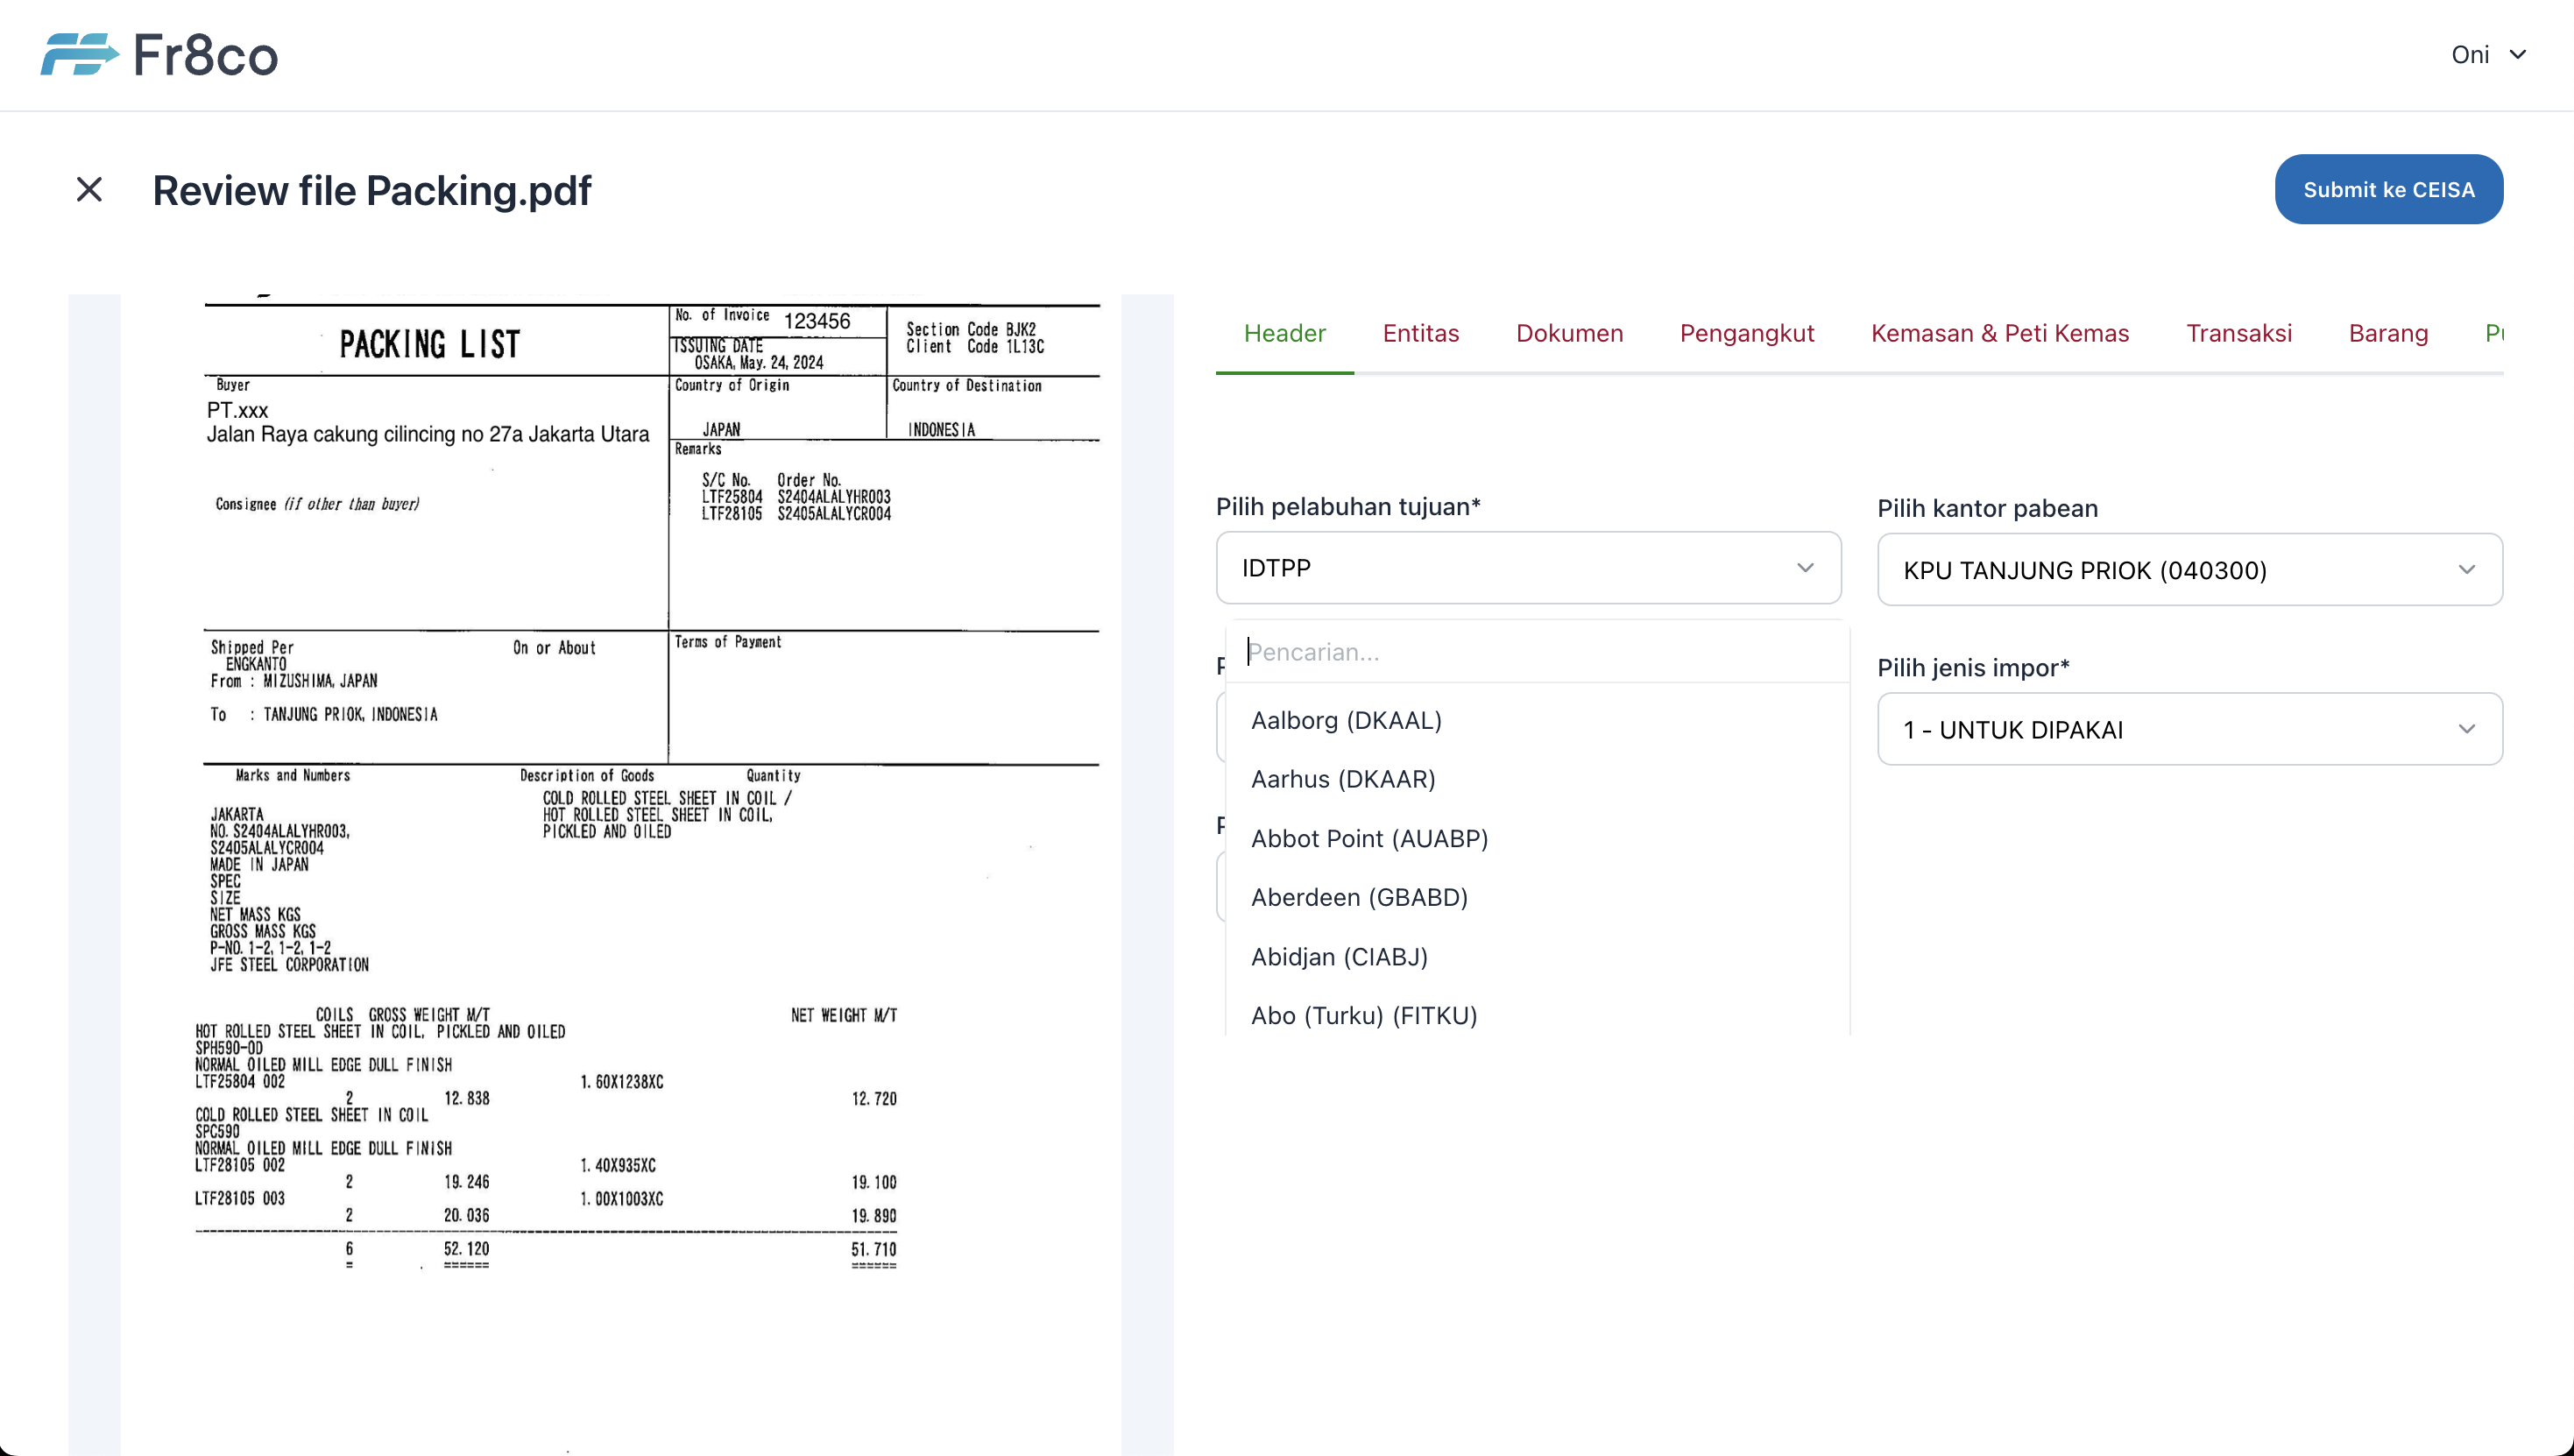This screenshot has height=1456, width=2574.
Task: Open the Oni user menu chevron
Action: (2518, 54)
